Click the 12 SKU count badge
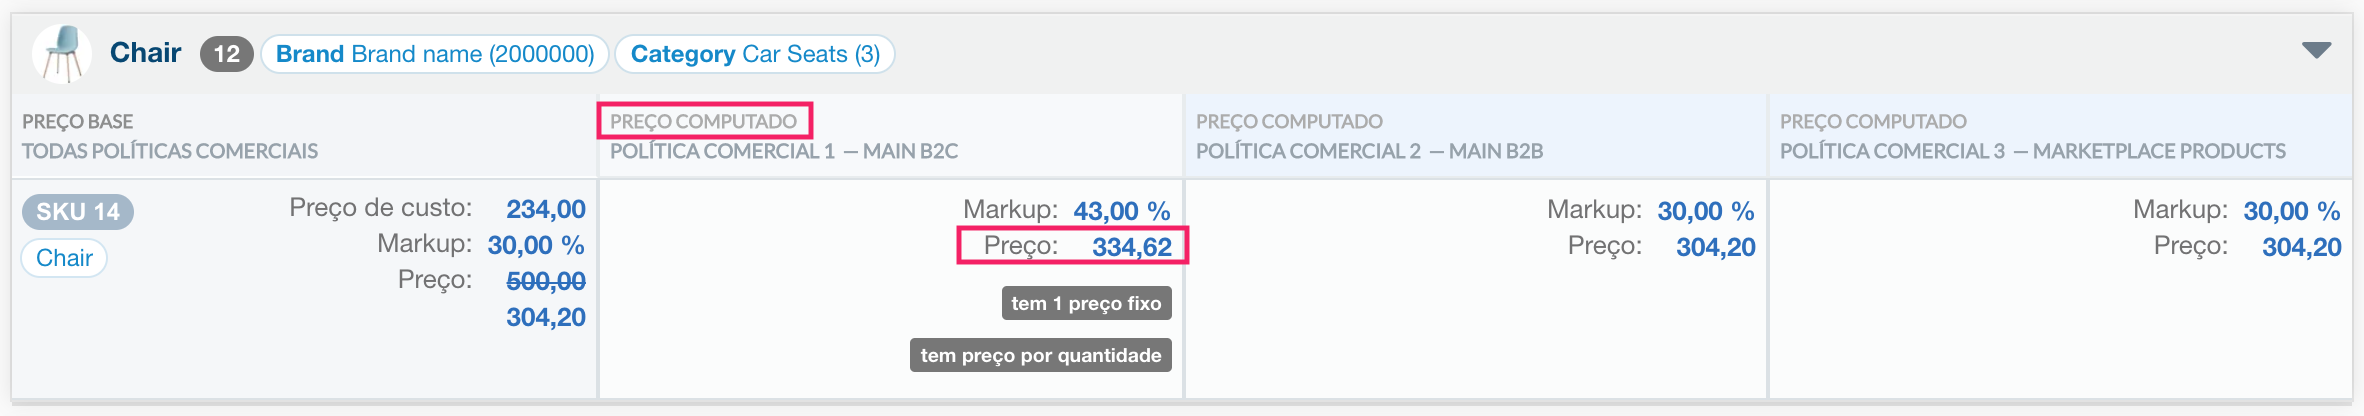 point(227,54)
